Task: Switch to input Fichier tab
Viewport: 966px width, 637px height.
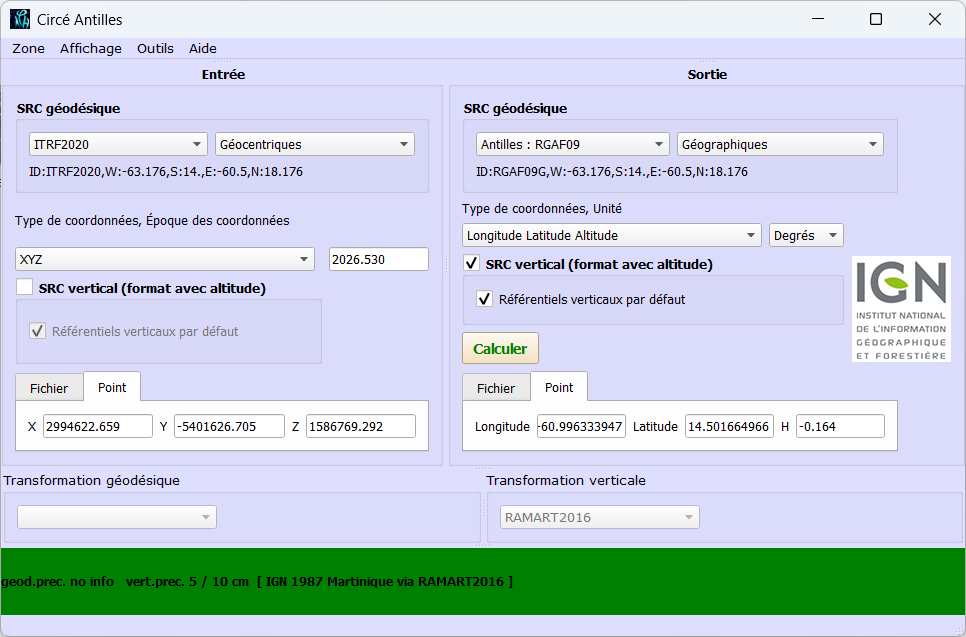Action: point(49,388)
